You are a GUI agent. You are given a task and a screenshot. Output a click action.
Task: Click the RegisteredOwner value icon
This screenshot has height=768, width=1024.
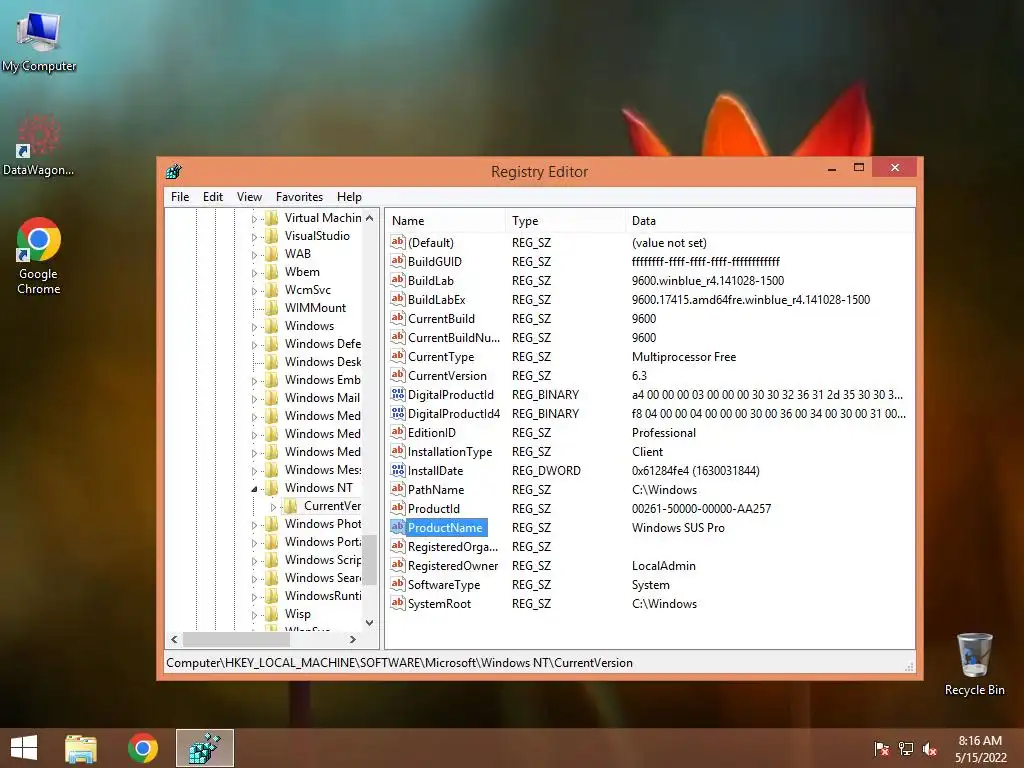[x=398, y=566]
